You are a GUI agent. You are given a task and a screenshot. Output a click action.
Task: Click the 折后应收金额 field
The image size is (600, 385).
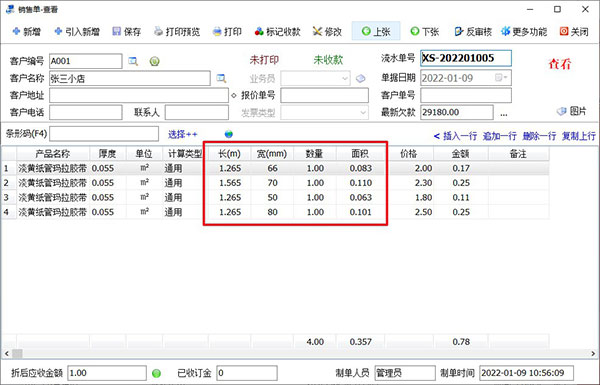coord(107,373)
